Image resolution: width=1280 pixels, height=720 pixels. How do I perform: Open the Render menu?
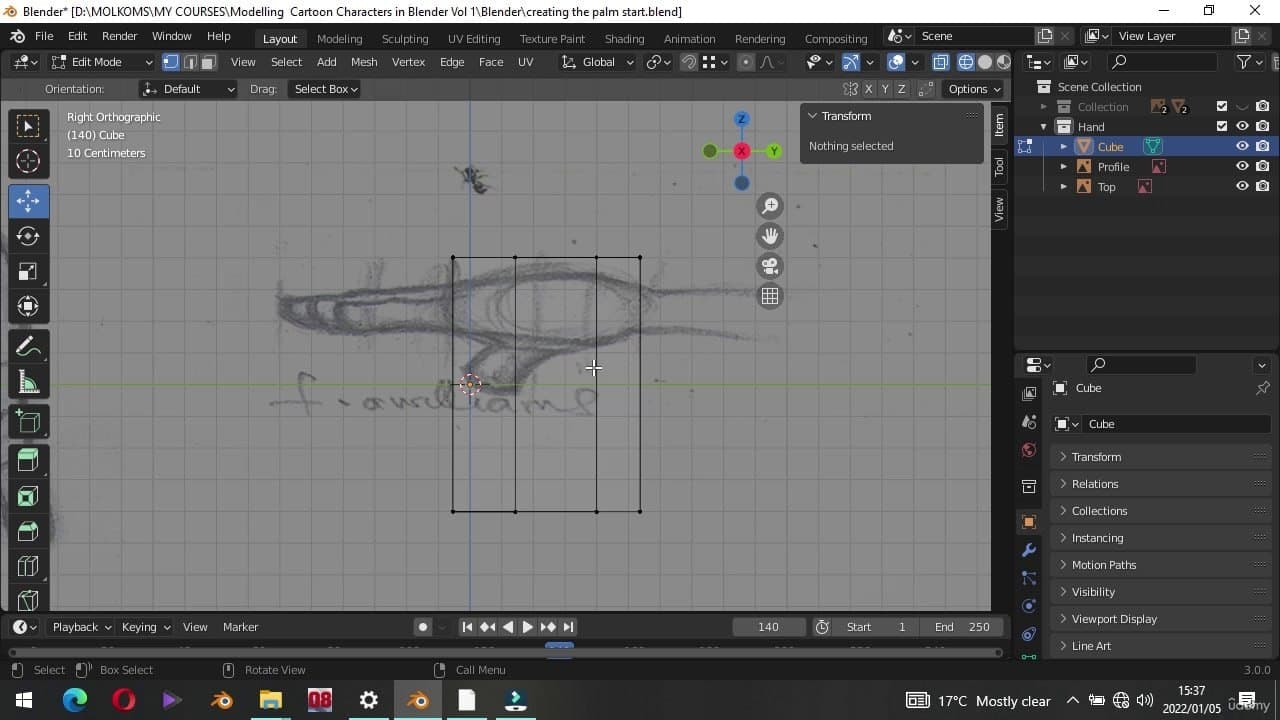[x=119, y=36]
